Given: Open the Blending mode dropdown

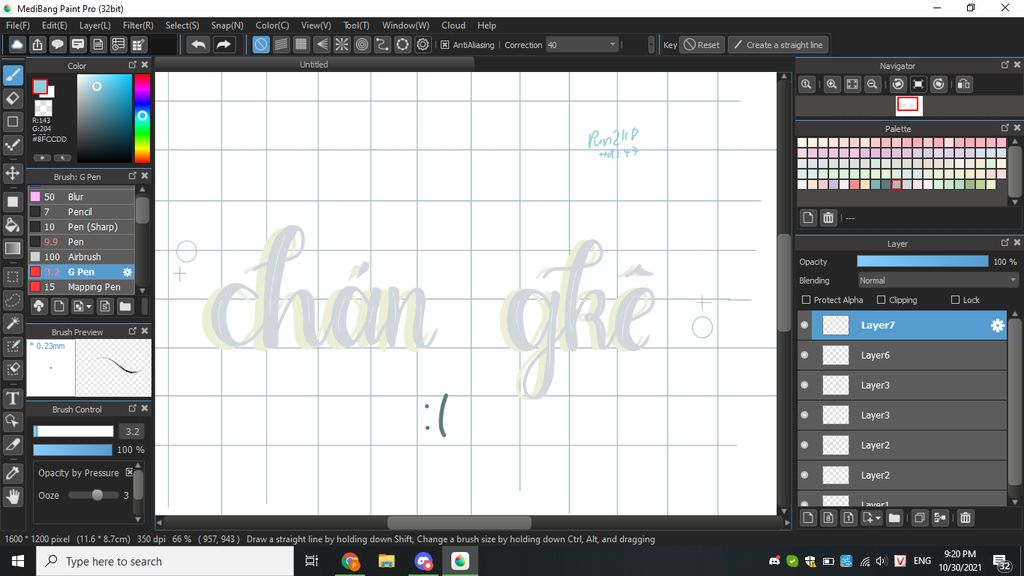Looking at the screenshot, I should tap(938, 280).
